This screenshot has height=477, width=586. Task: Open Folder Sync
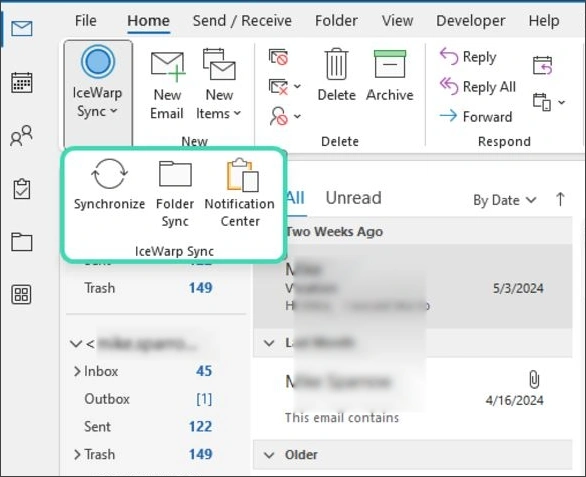coord(175,193)
